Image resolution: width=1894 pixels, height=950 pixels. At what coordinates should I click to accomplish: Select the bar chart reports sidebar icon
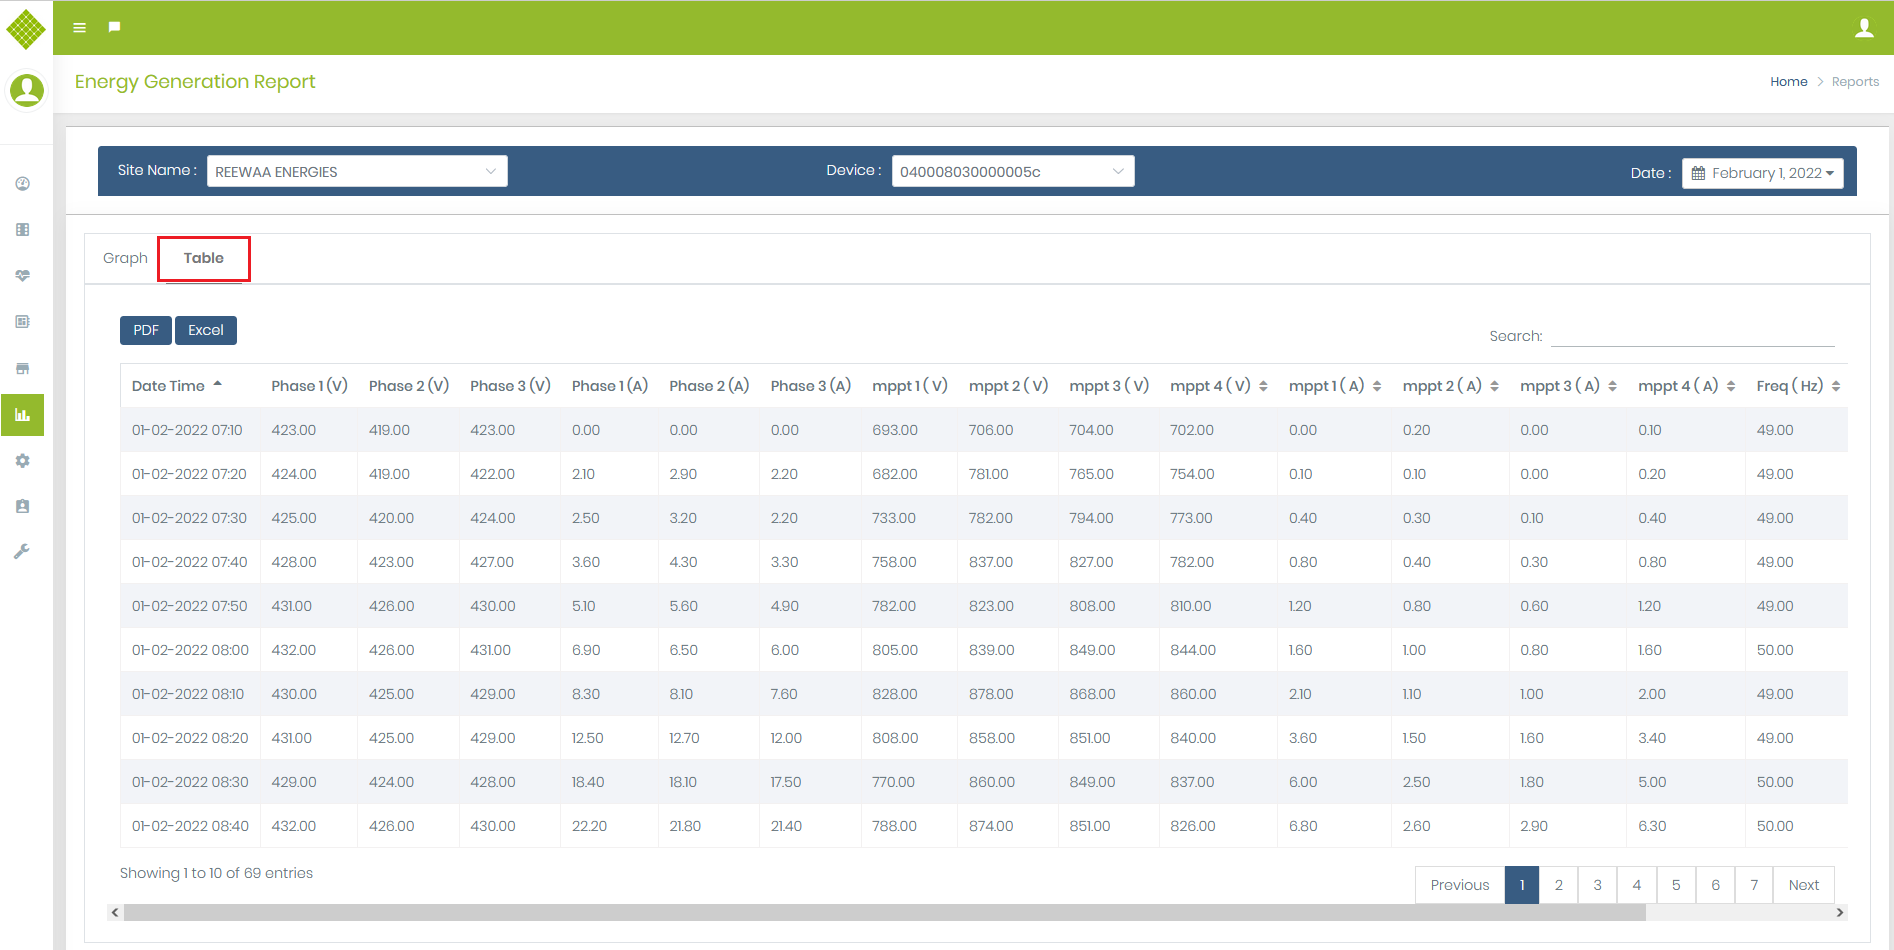22,415
